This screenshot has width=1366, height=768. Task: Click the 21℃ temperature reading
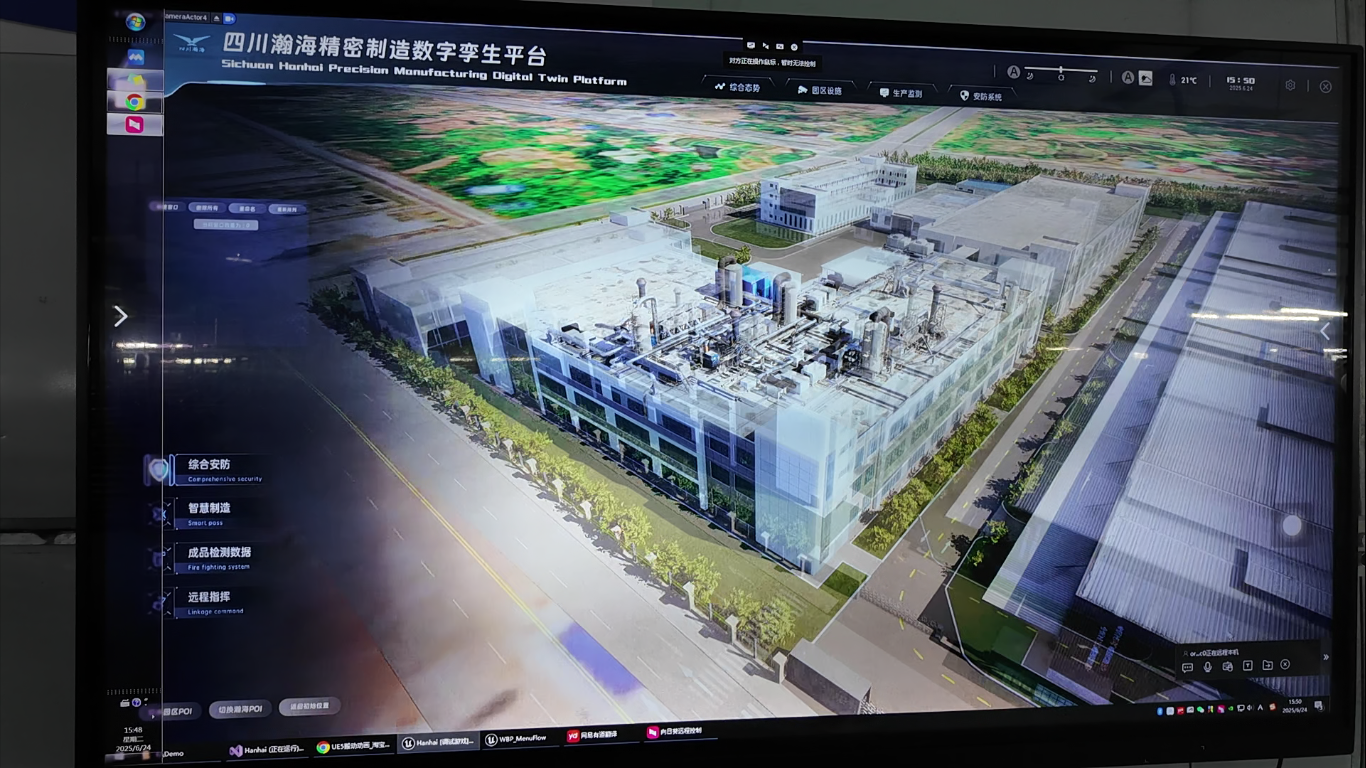point(1188,80)
